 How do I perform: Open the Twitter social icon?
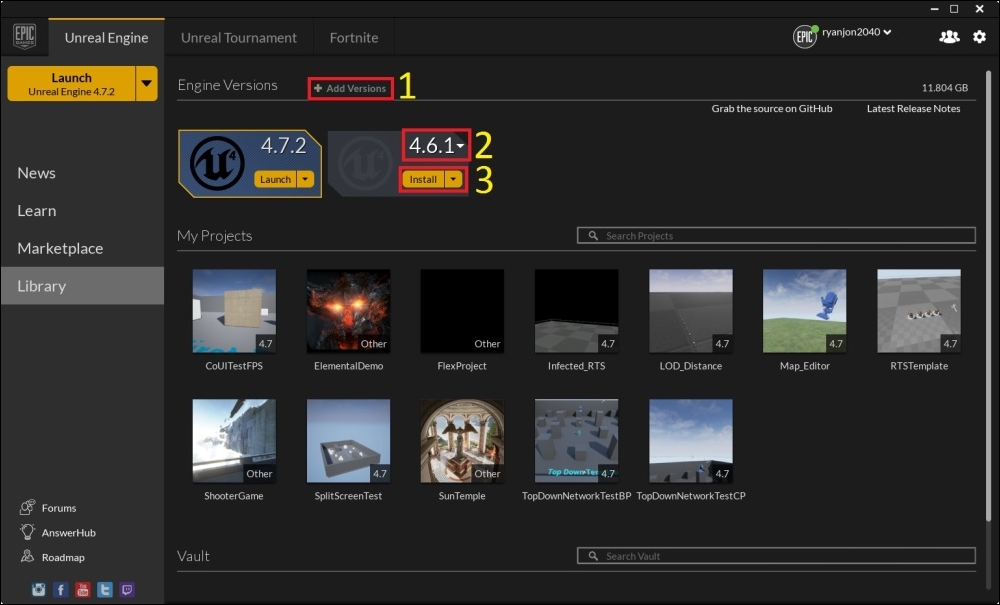point(105,589)
